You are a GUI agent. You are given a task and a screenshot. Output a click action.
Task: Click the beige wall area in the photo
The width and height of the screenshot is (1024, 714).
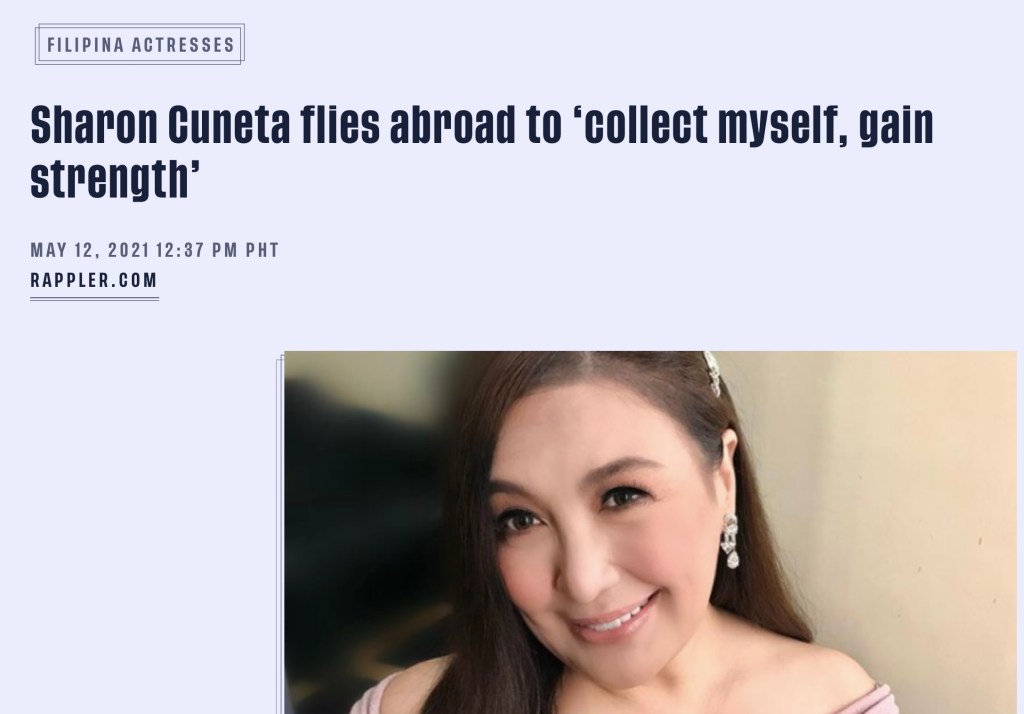[914, 490]
